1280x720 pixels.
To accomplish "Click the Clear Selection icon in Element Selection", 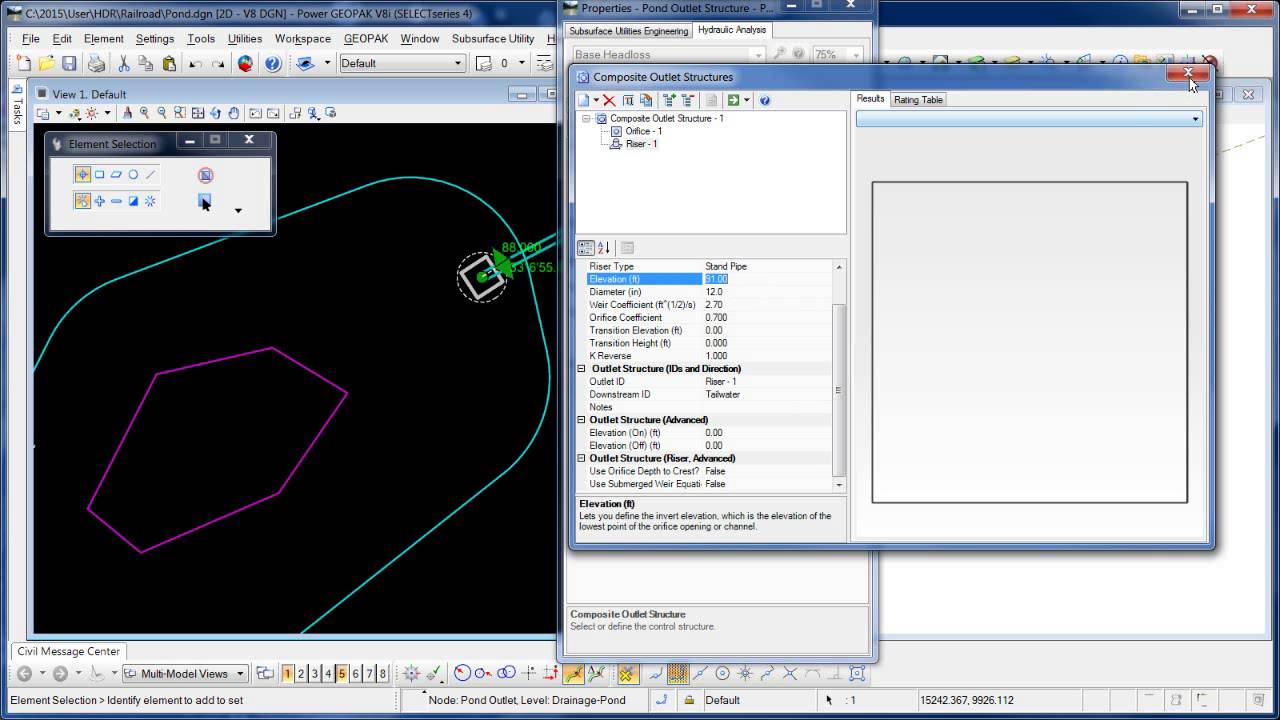I will (x=205, y=175).
